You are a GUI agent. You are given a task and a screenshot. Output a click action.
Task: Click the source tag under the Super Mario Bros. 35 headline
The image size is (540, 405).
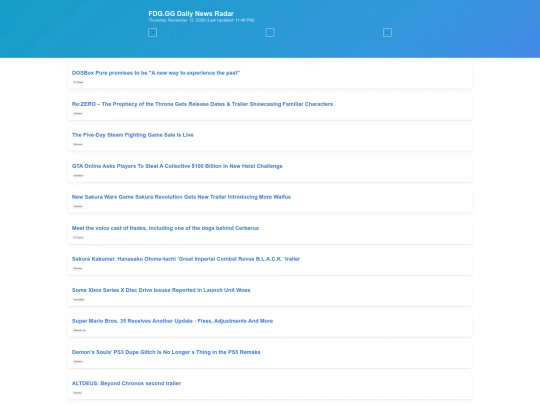point(80,330)
